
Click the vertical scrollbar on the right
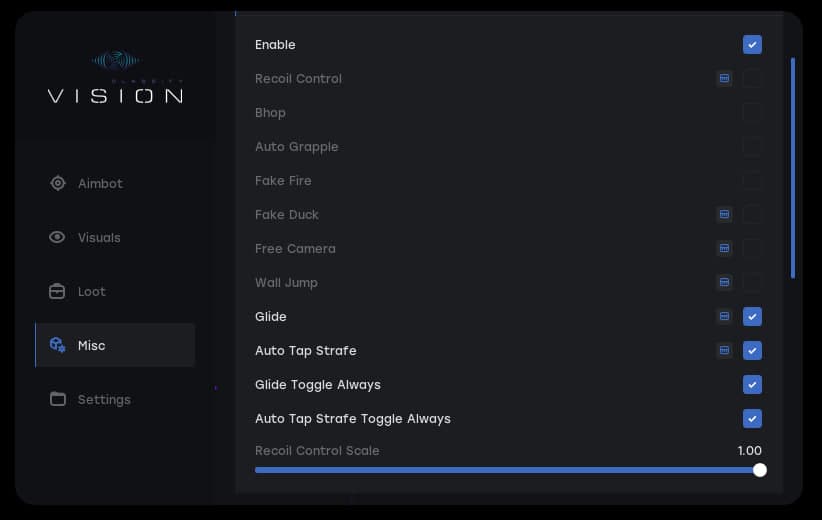[793, 167]
